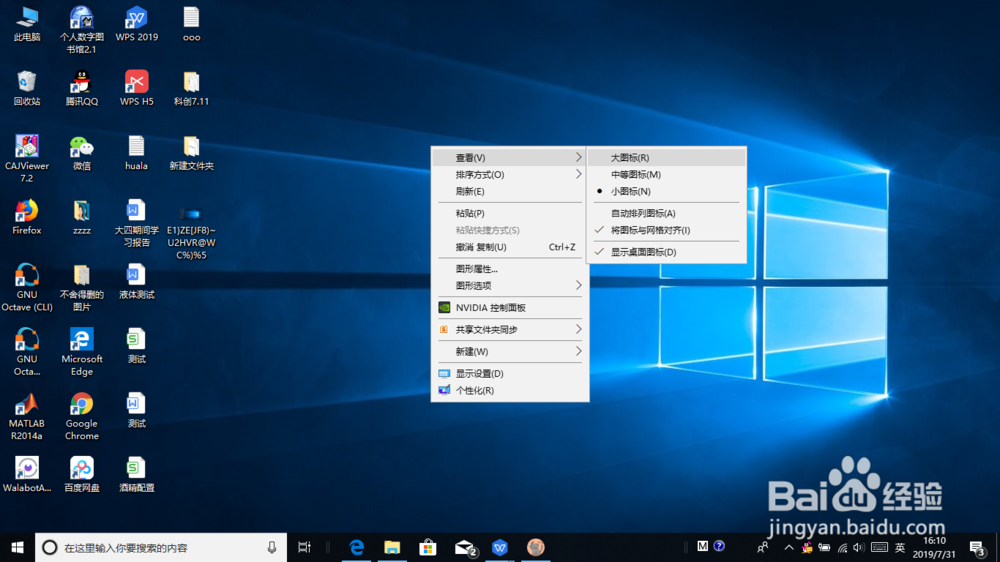
Task: Open 个性化(R) personalization
Action: coord(510,390)
